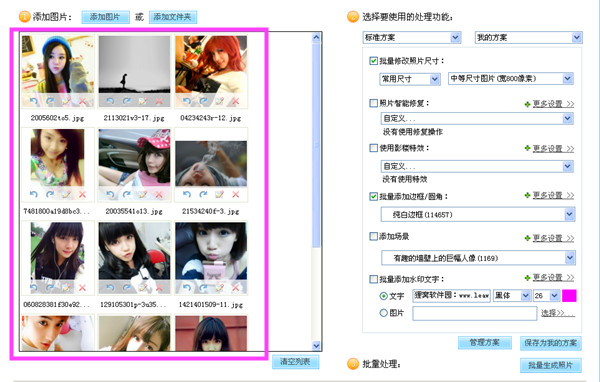
Task: Rotate right the 7481800a19d8bc3 image
Action: coord(50,194)
